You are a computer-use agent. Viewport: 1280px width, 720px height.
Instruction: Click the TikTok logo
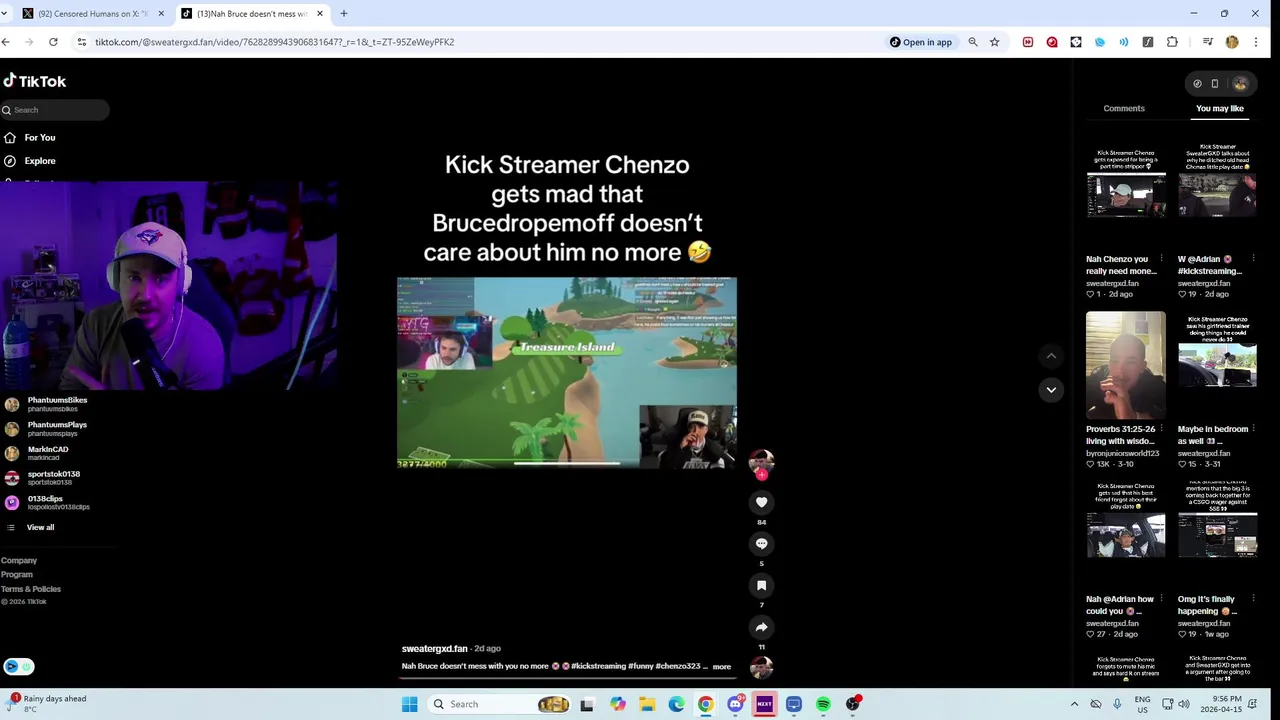point(35,81)
